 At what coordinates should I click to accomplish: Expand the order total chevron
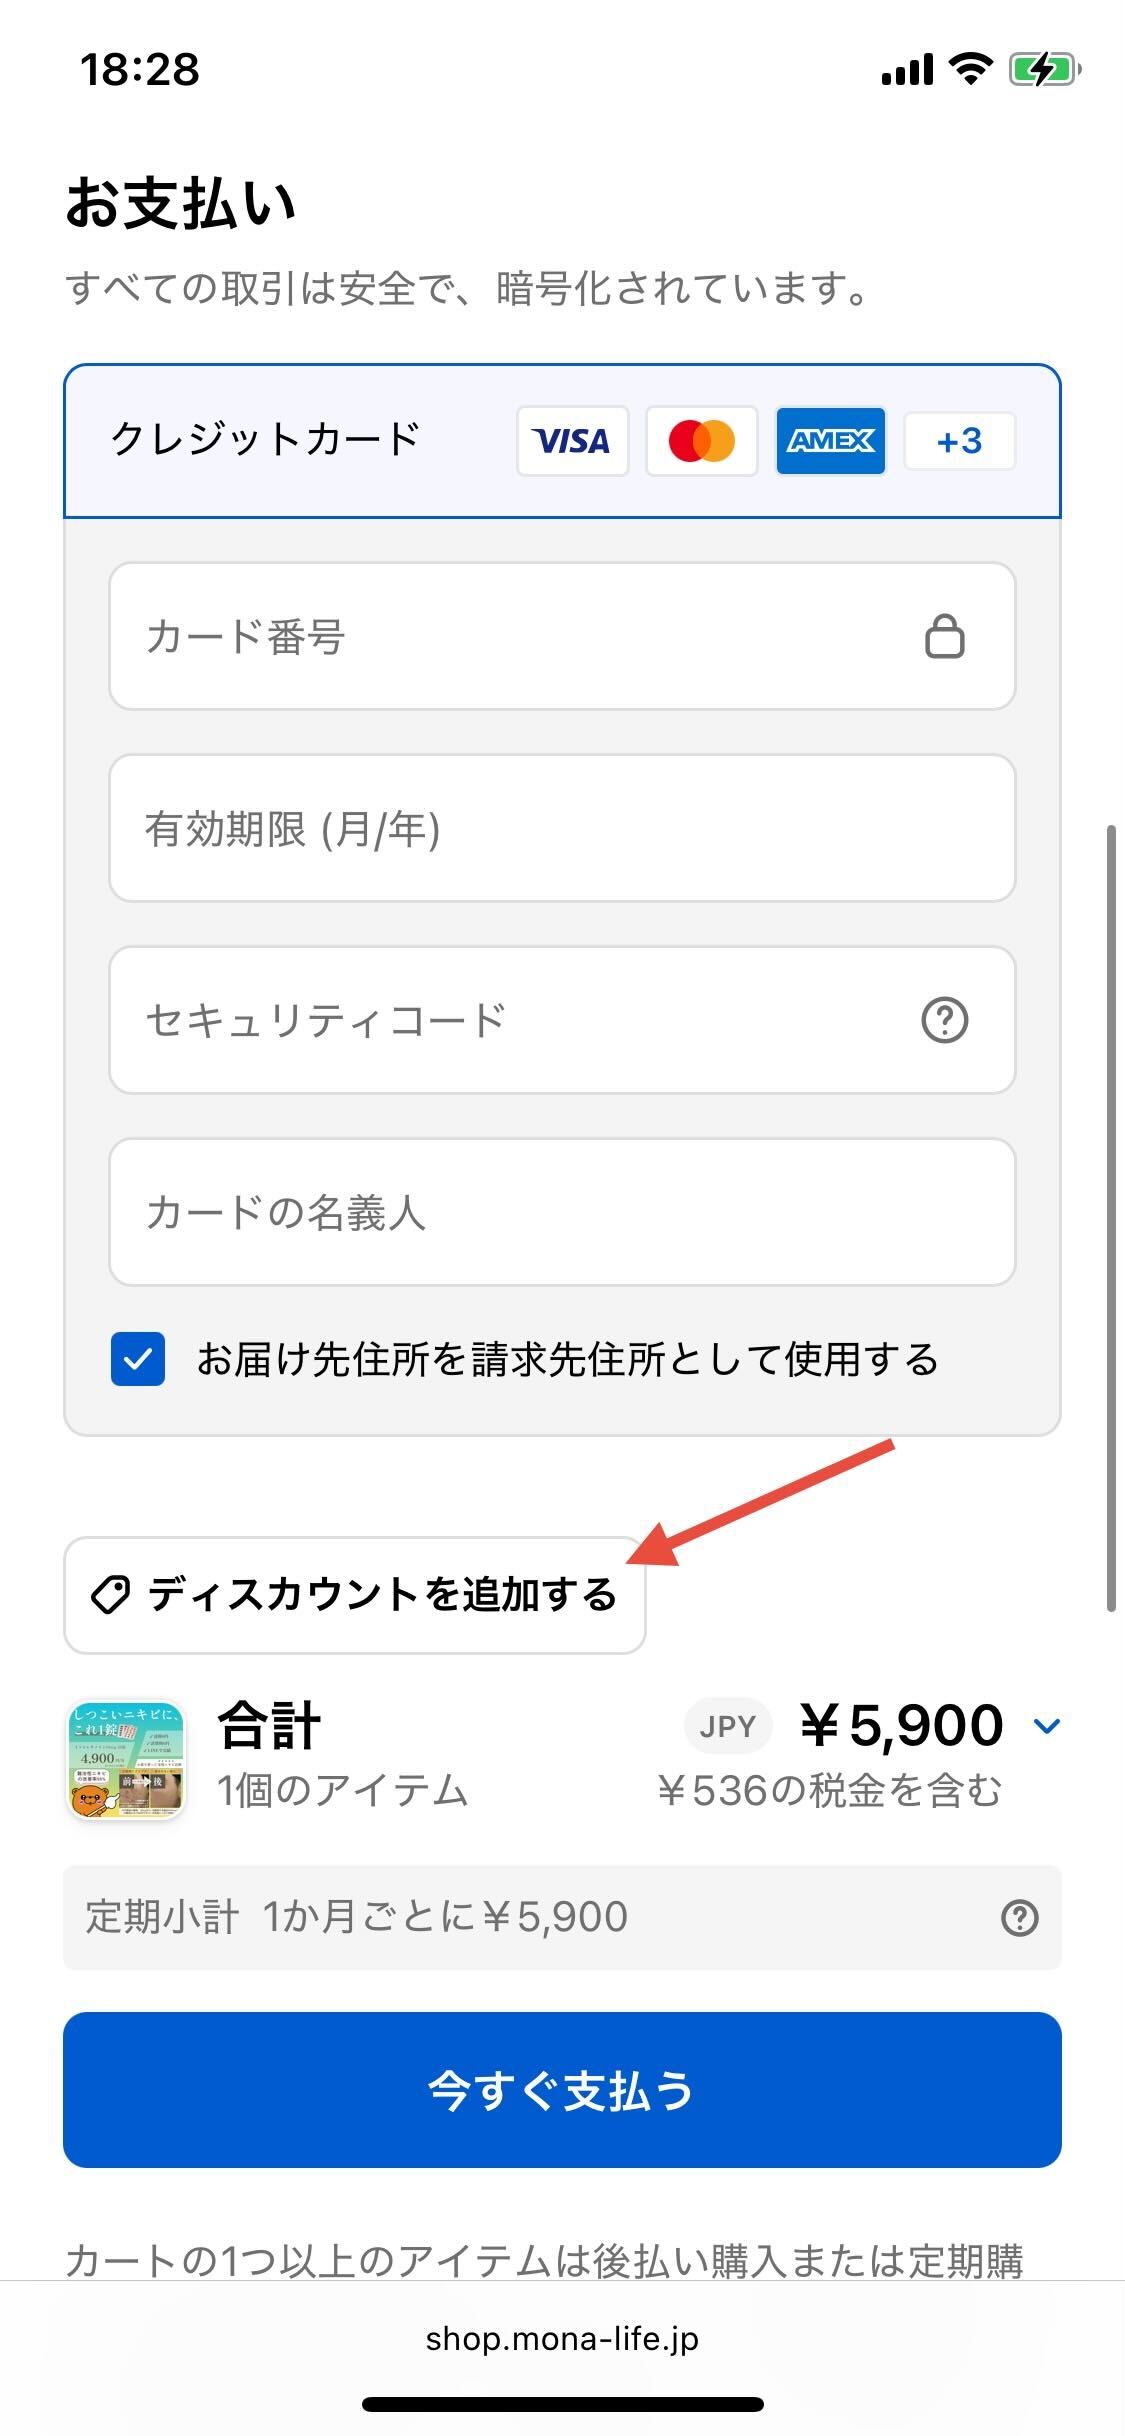point(1046,1726)
